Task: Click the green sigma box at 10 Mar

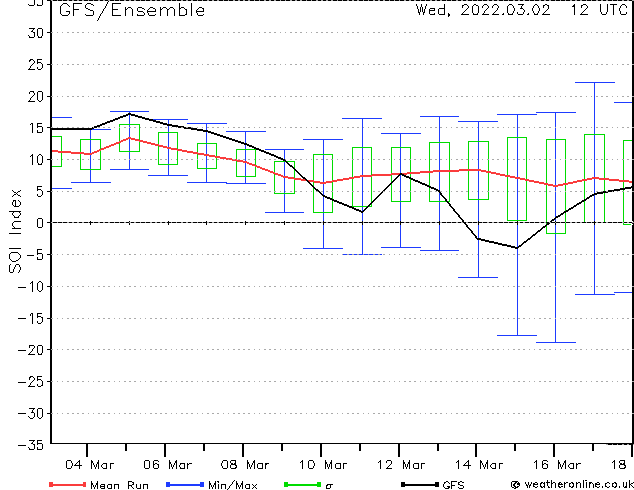Action: (323, 183)
